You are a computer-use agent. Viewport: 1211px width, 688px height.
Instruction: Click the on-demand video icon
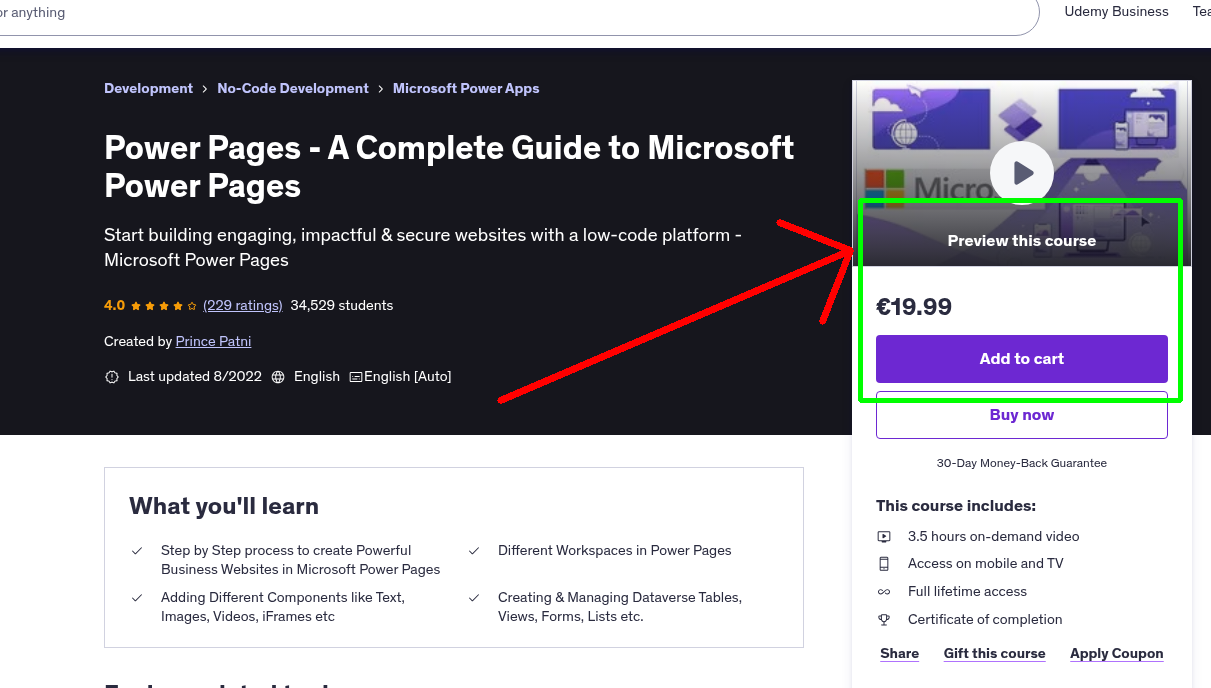(884, 536)
